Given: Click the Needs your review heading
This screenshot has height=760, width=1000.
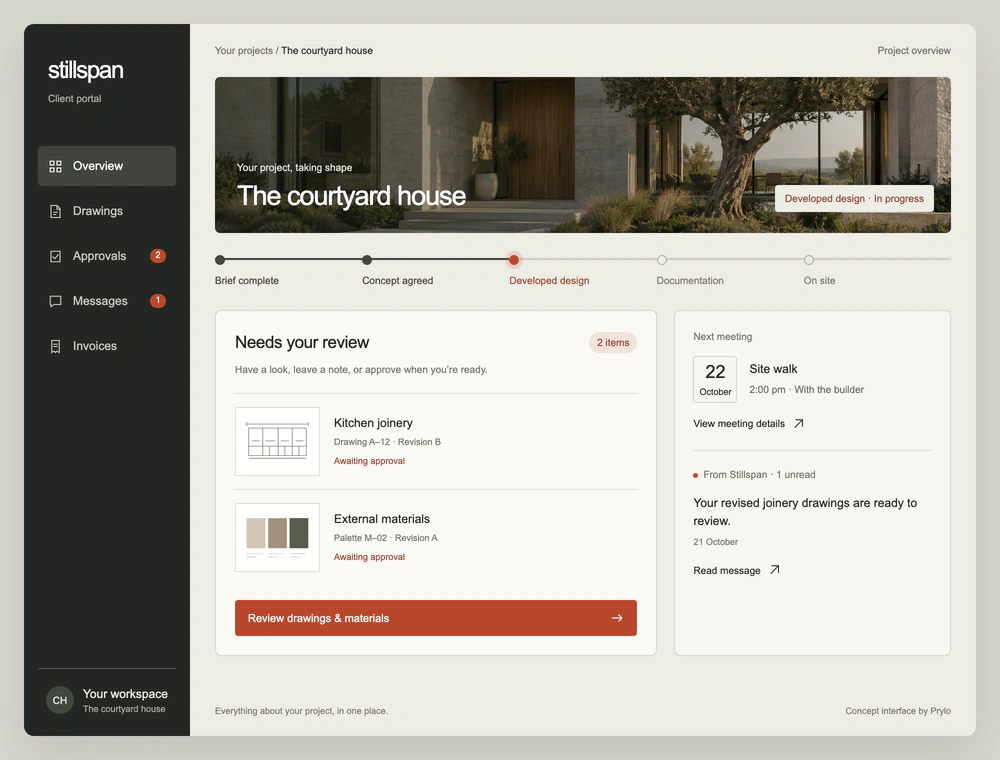Looking at the screenshot, I should coord(302,342).
